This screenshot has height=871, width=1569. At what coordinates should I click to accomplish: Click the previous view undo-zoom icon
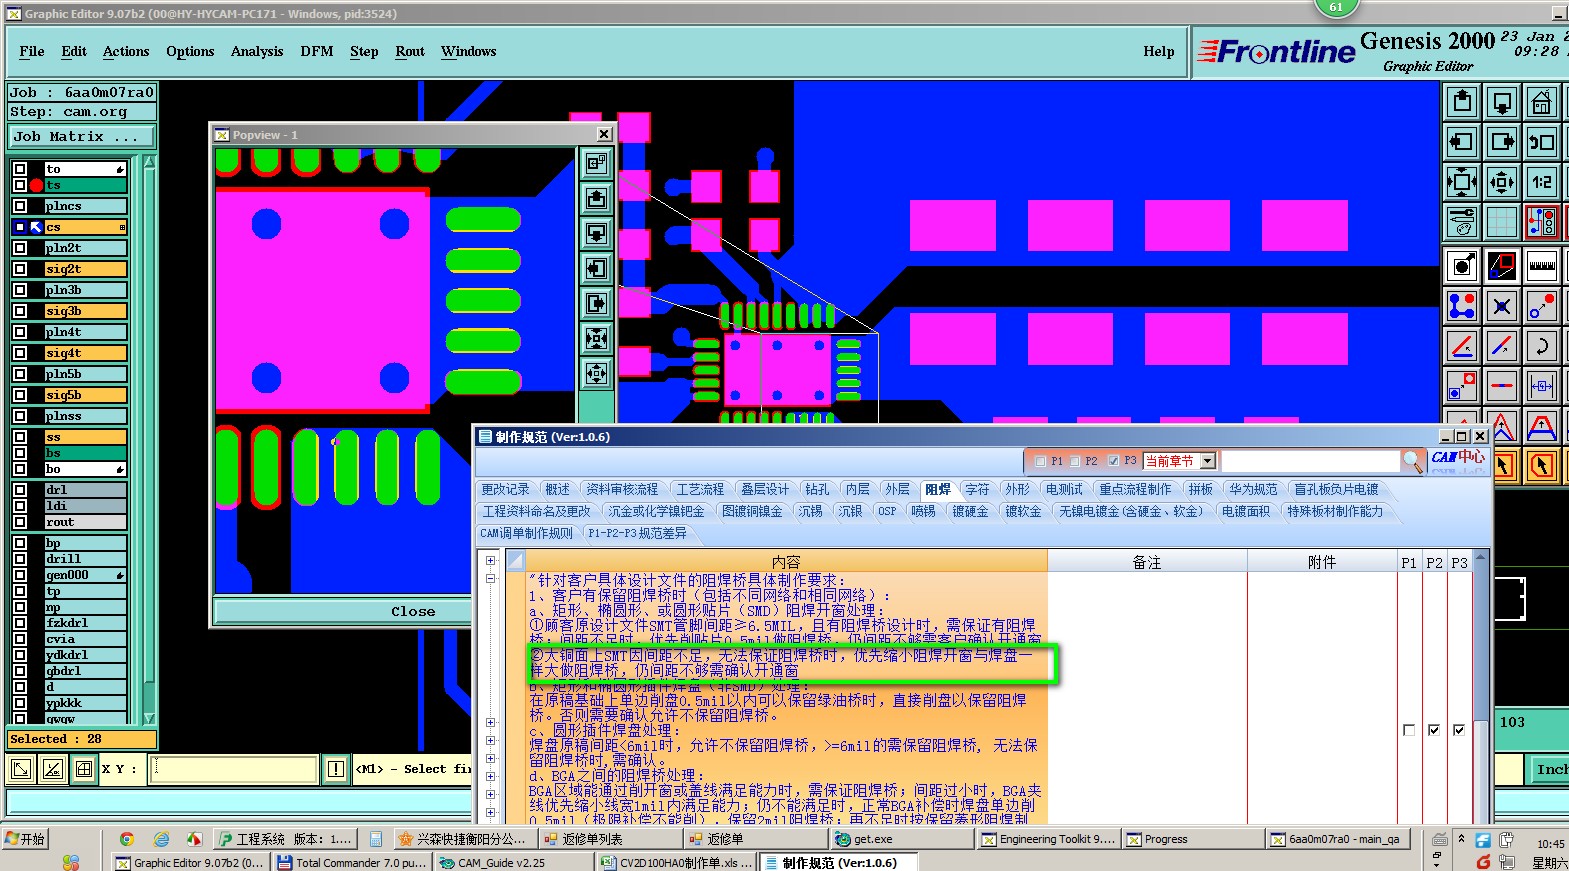(1541, 142)
